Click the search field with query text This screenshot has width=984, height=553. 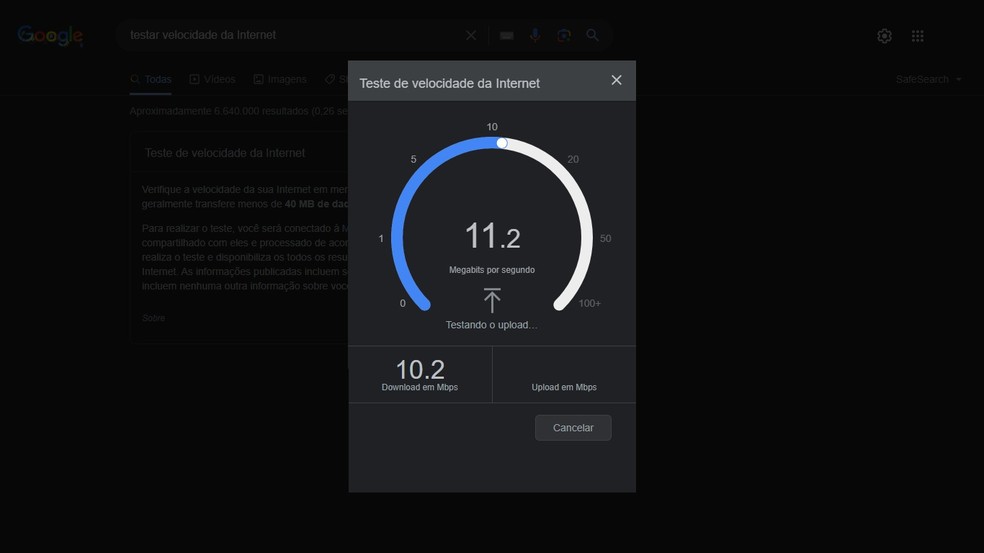[x=290, y=35]
